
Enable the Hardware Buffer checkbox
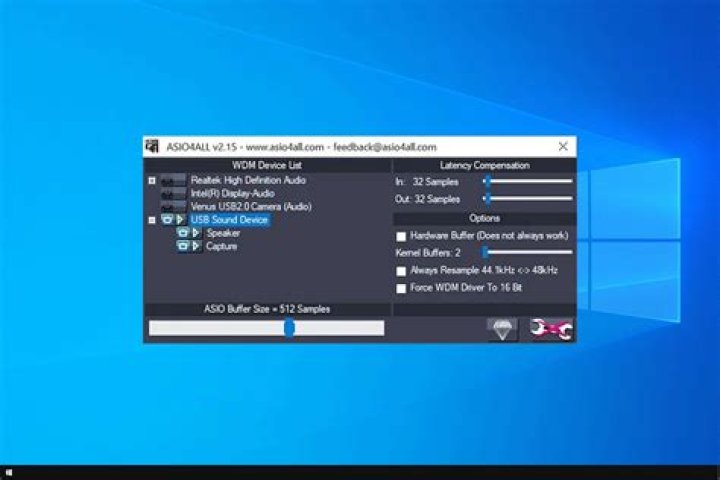click(402, 236)
